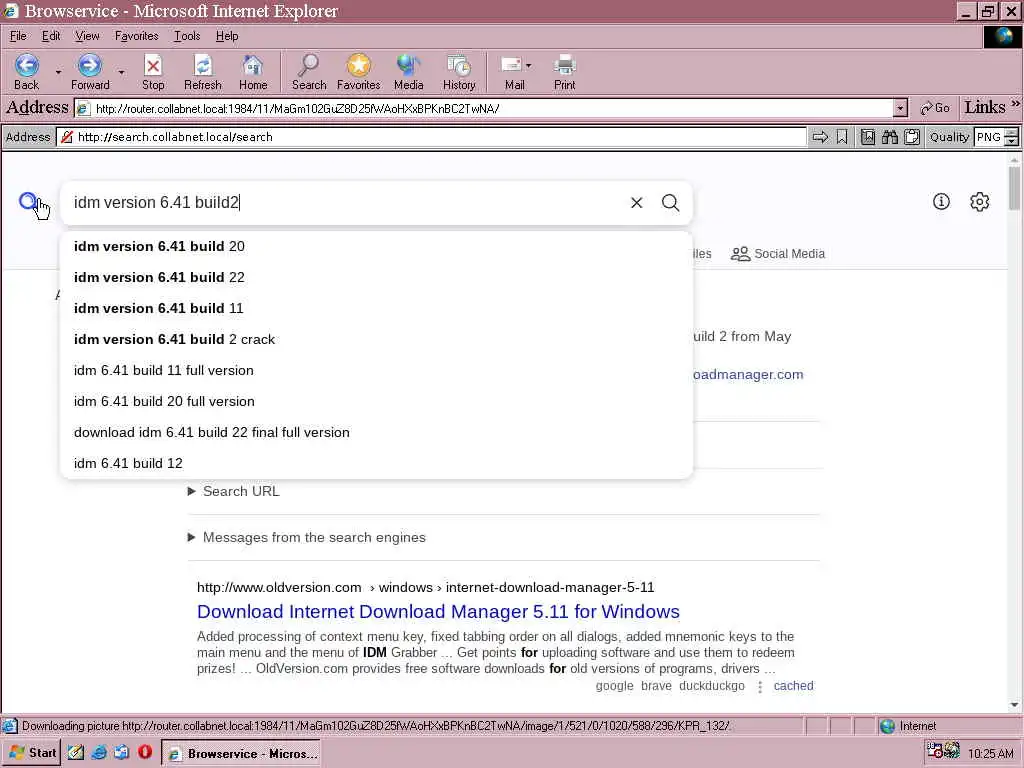Click the notepad quick launch icon
This screenshot has width=1024, height=768.
pos(76,752)
